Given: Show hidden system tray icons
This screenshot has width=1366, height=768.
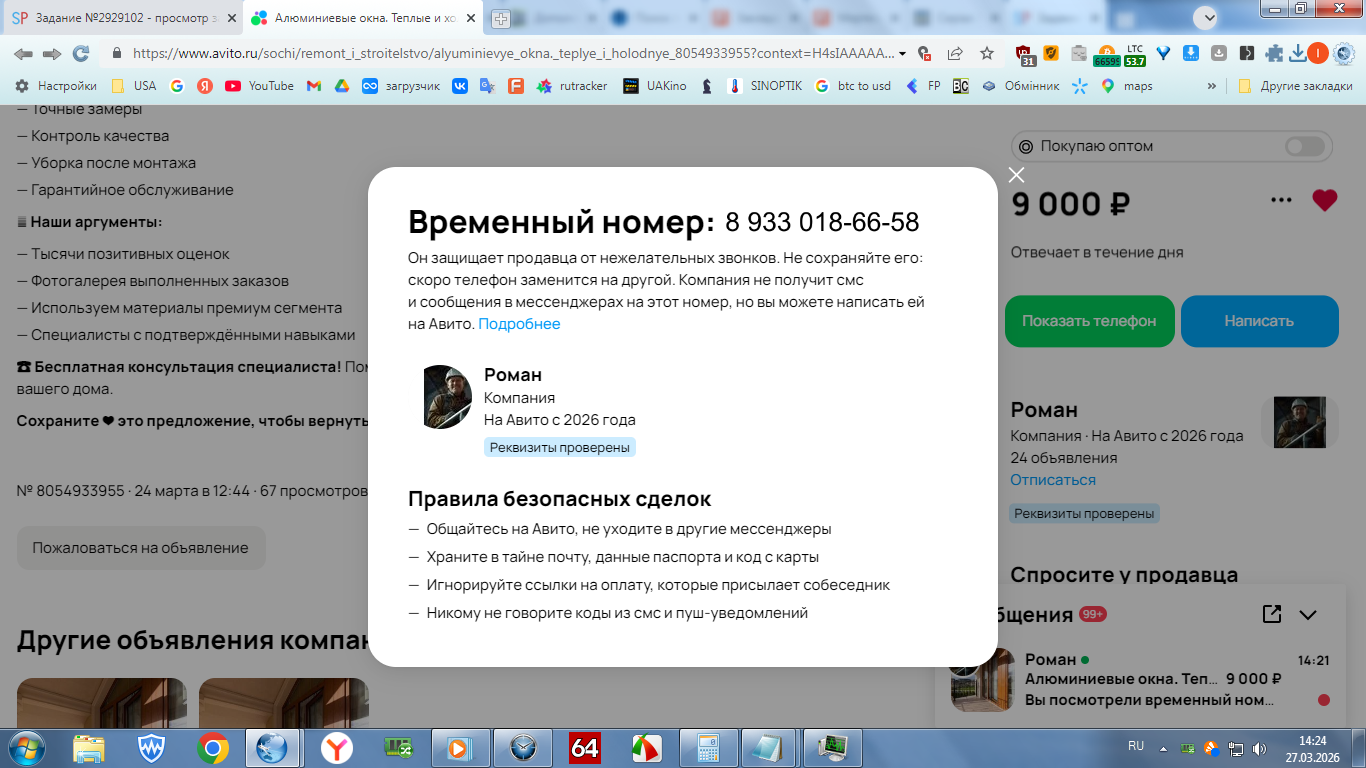Looking at the screenshot, I should coord(1162,748).
